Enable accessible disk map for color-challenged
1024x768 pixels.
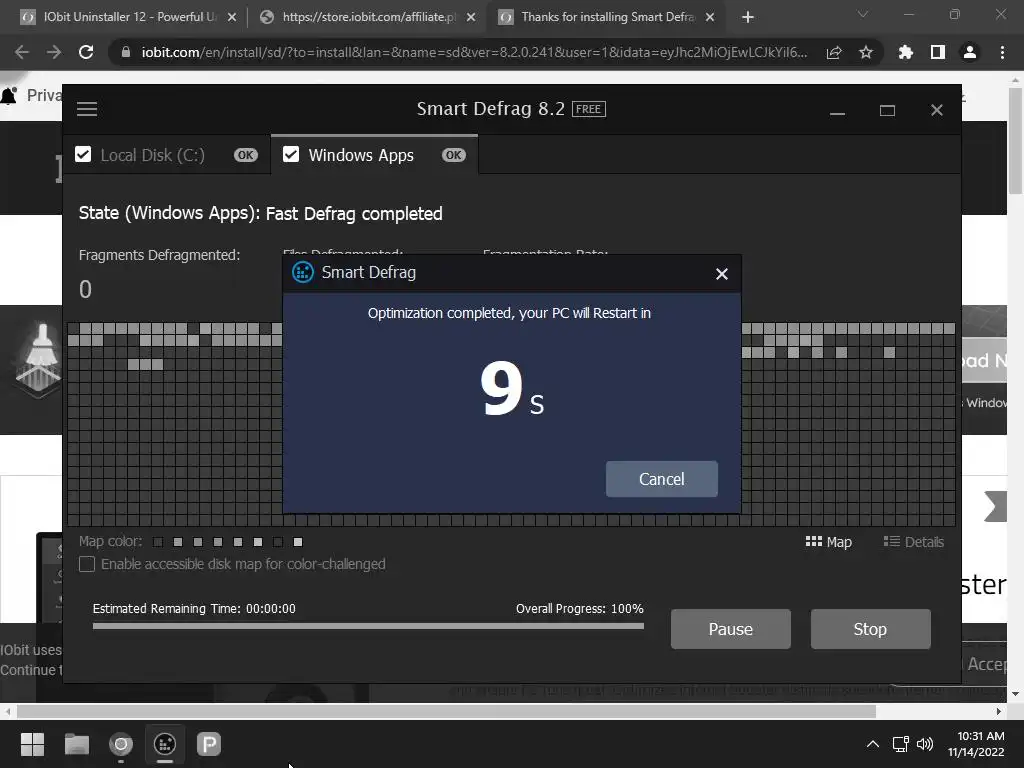click(87, 564)
